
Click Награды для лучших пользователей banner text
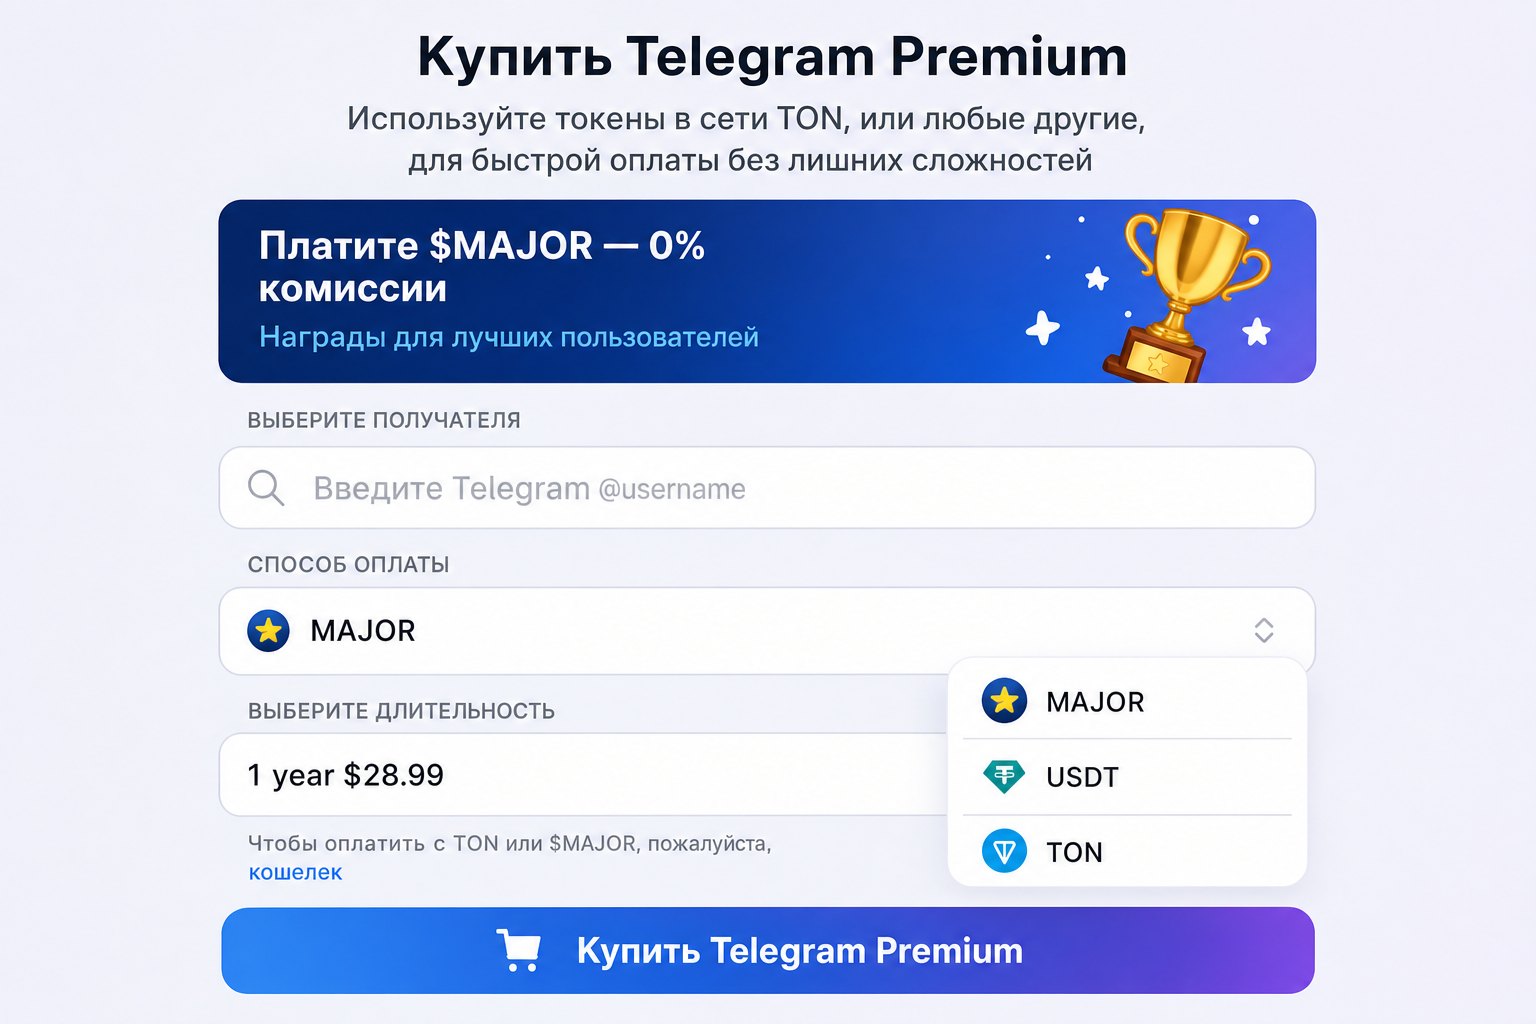pyautogui.click(x=509, y=337)
